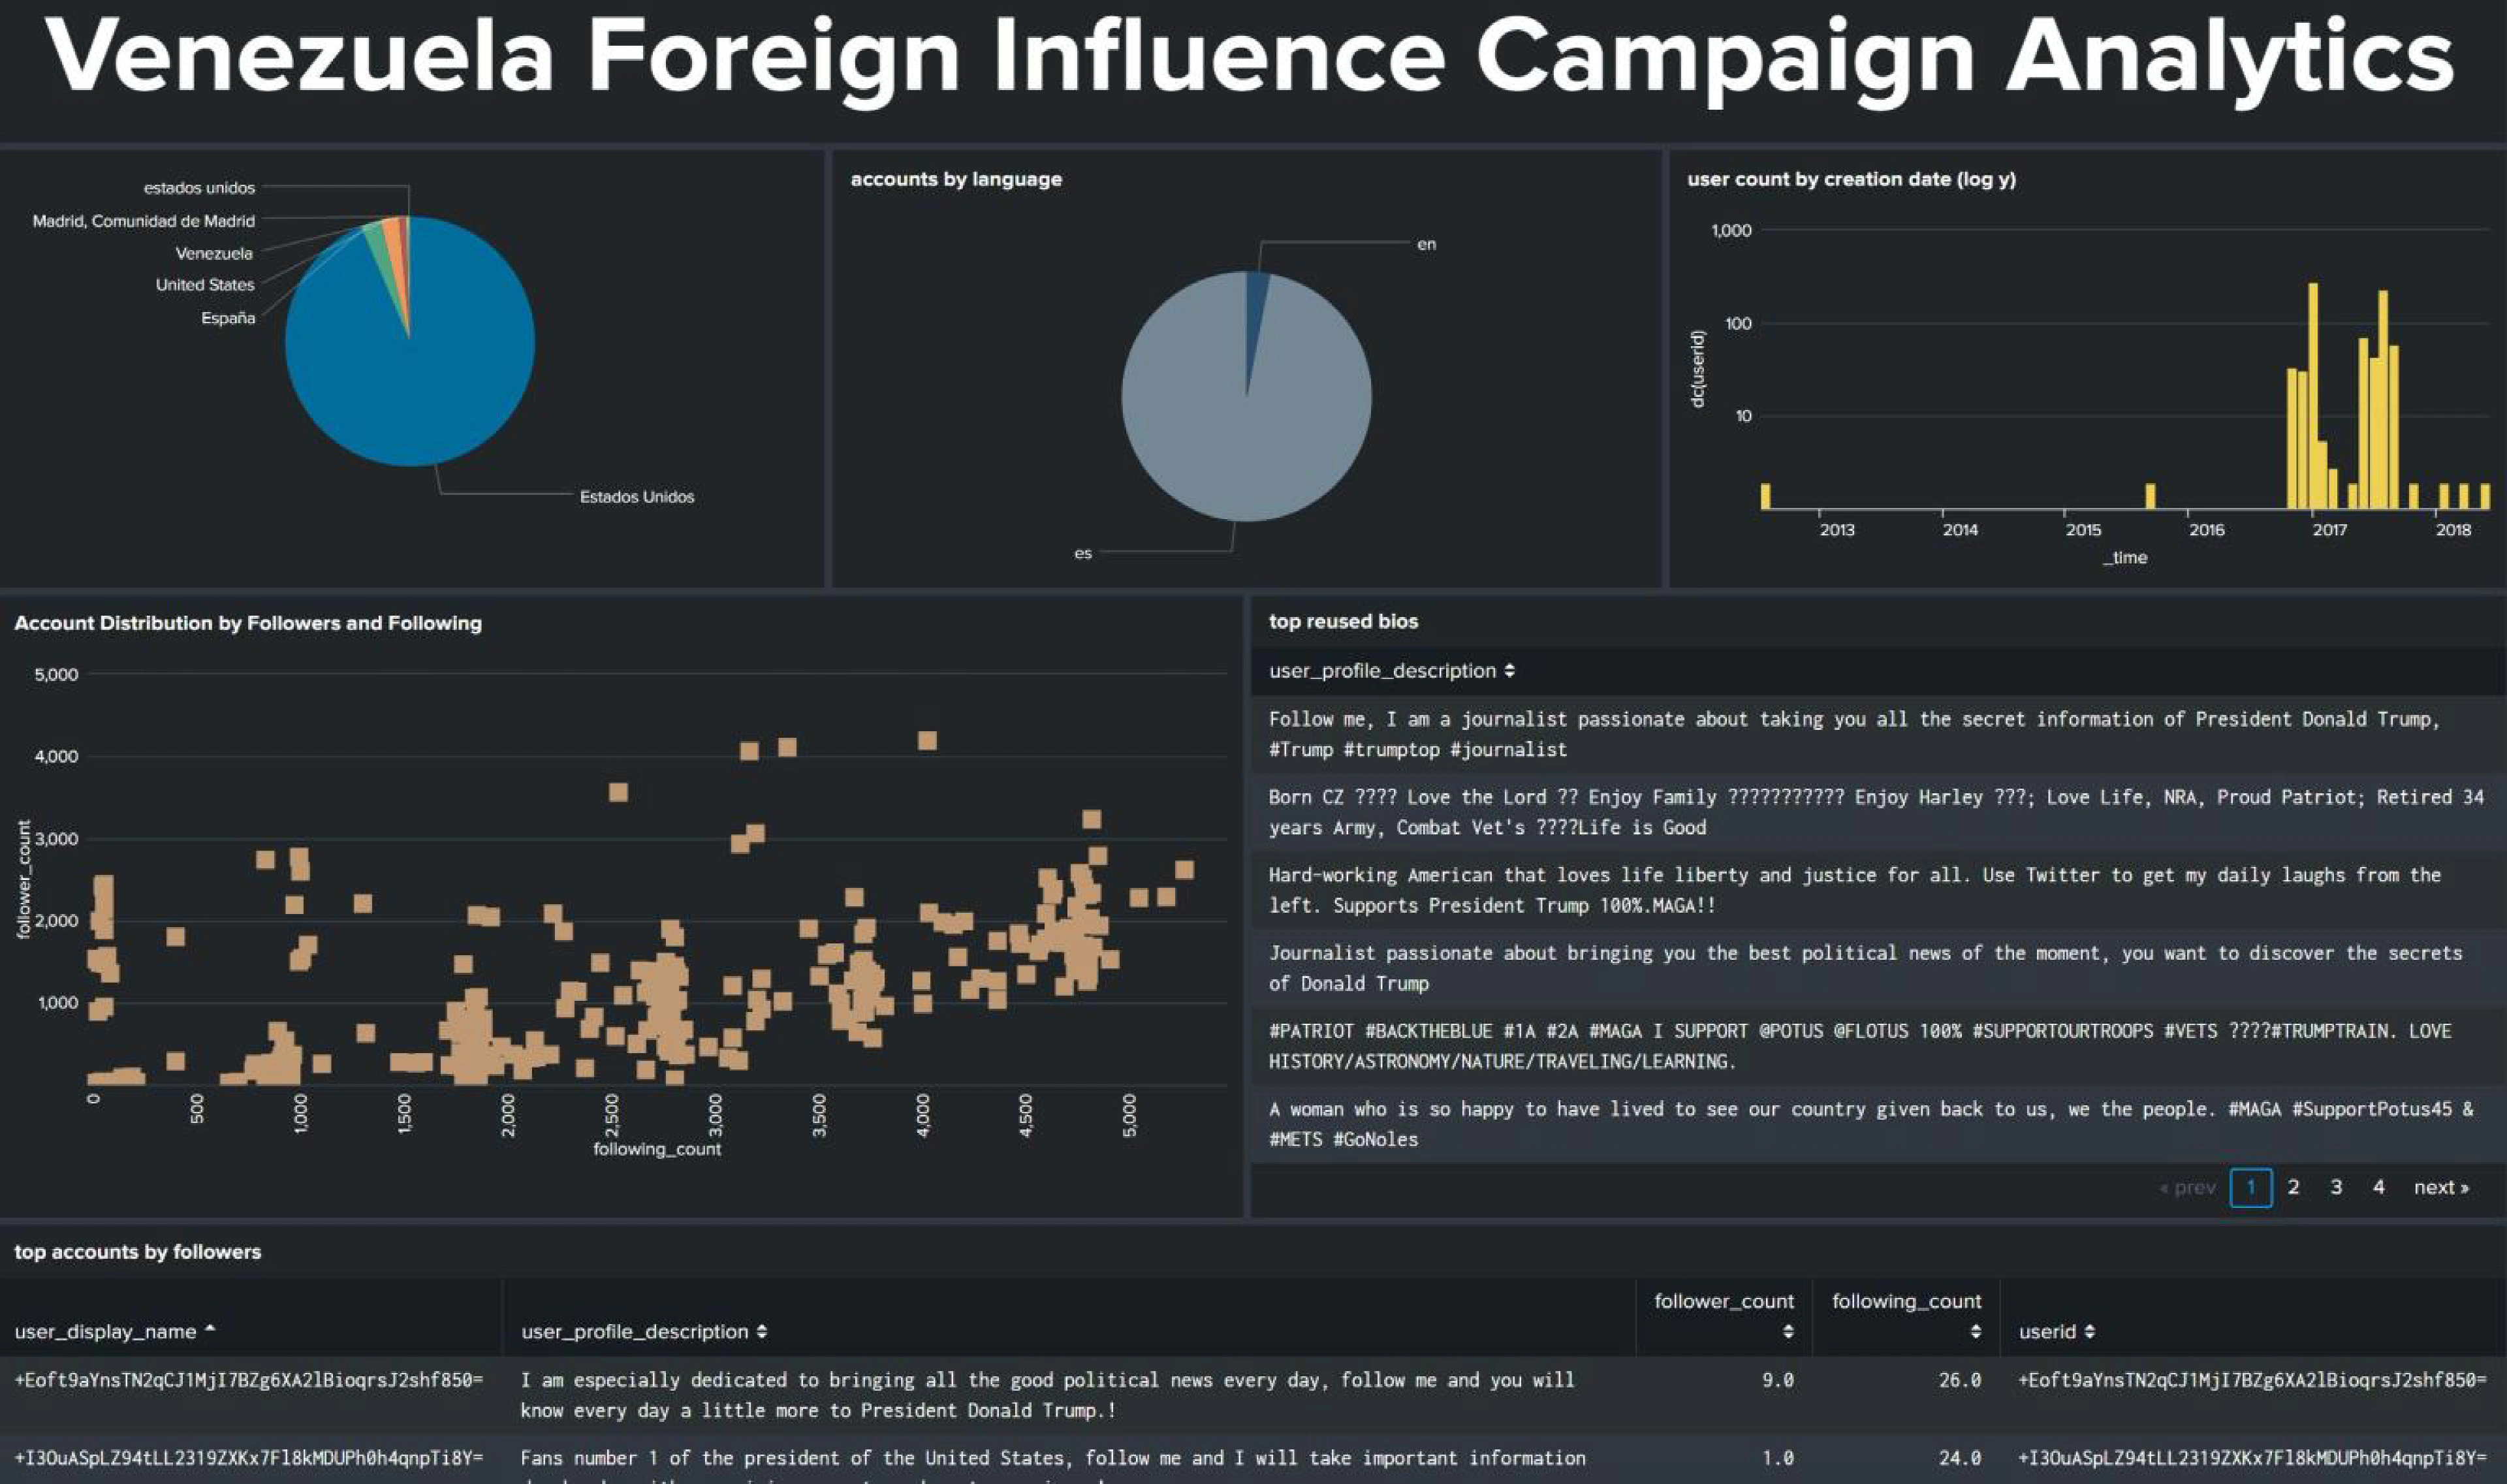Click the small bar between 2015 and 2016
Screen dimensions: 2507x1484
pyautogui.click(x=2150, y=497)
